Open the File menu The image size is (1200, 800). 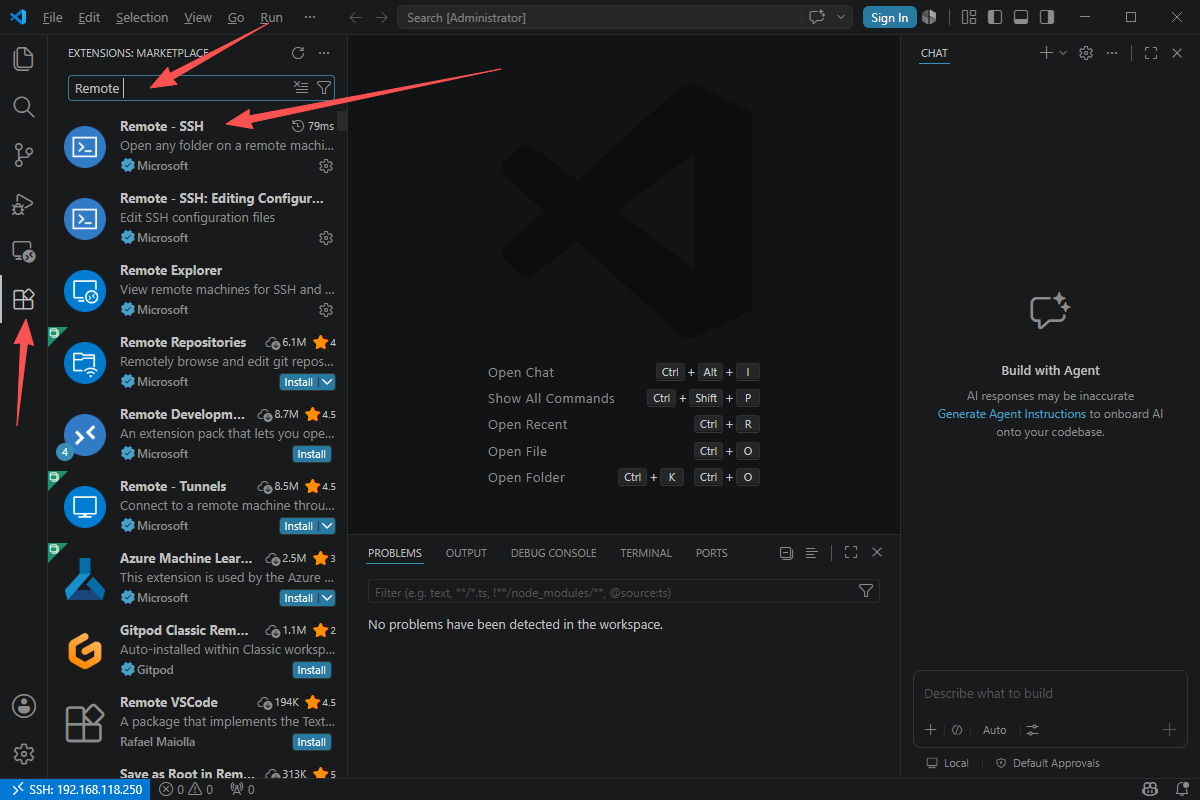53,17
